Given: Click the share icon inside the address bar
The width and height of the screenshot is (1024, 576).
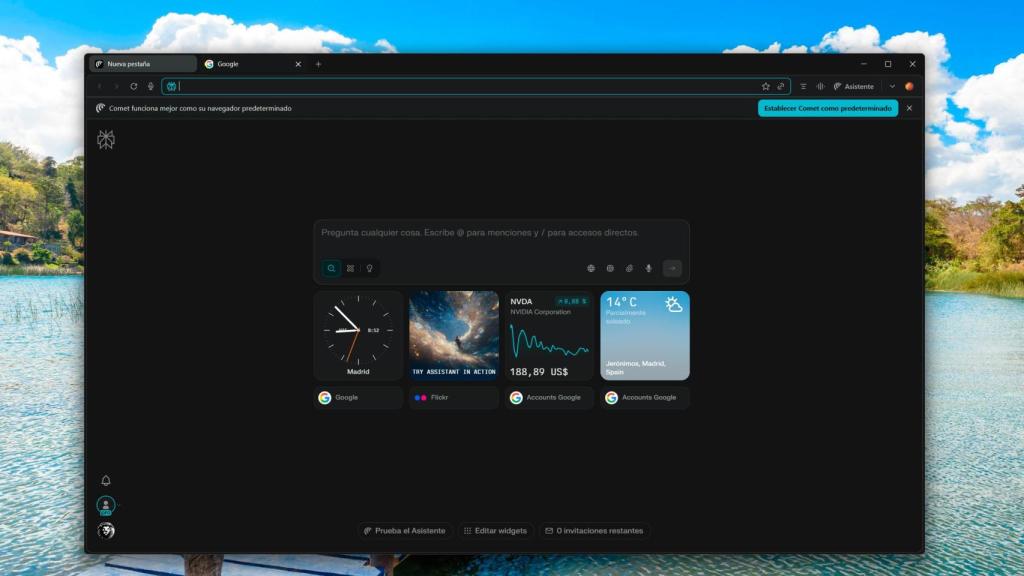Looking at the screenshot, I should [781, 86].
